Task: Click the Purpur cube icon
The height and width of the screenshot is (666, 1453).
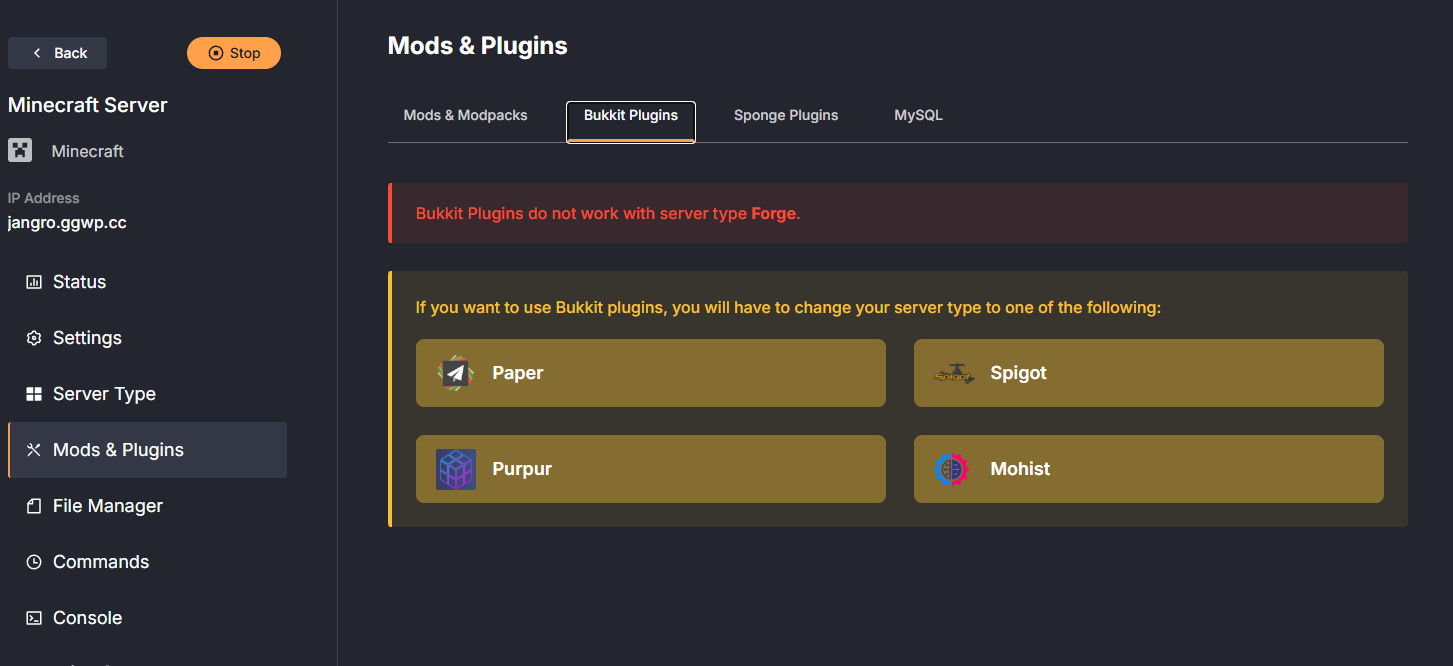Action: coord(455,469)
